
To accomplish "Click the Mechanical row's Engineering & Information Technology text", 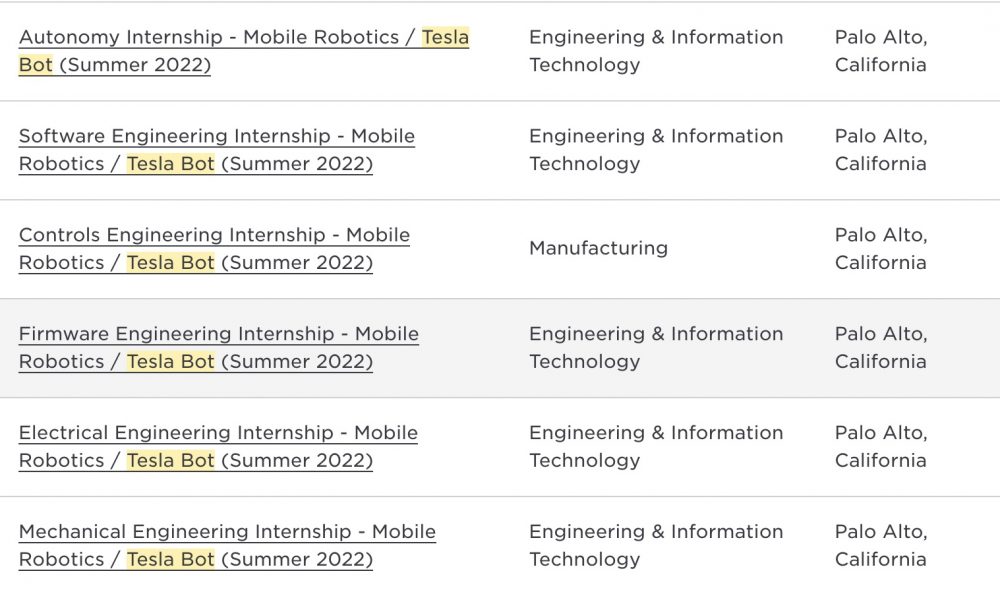I will (656, 545).
